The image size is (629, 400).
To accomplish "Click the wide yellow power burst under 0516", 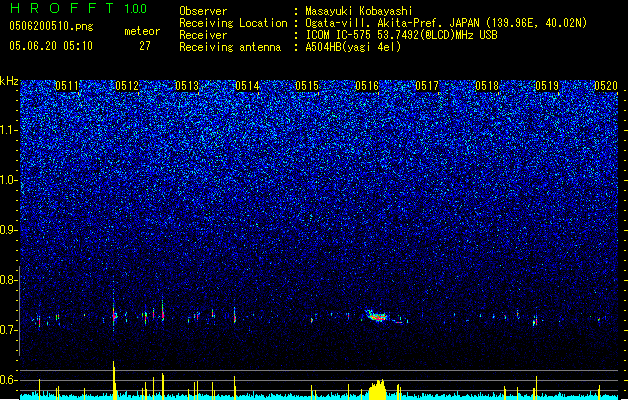I will click(x=377, y=390).
